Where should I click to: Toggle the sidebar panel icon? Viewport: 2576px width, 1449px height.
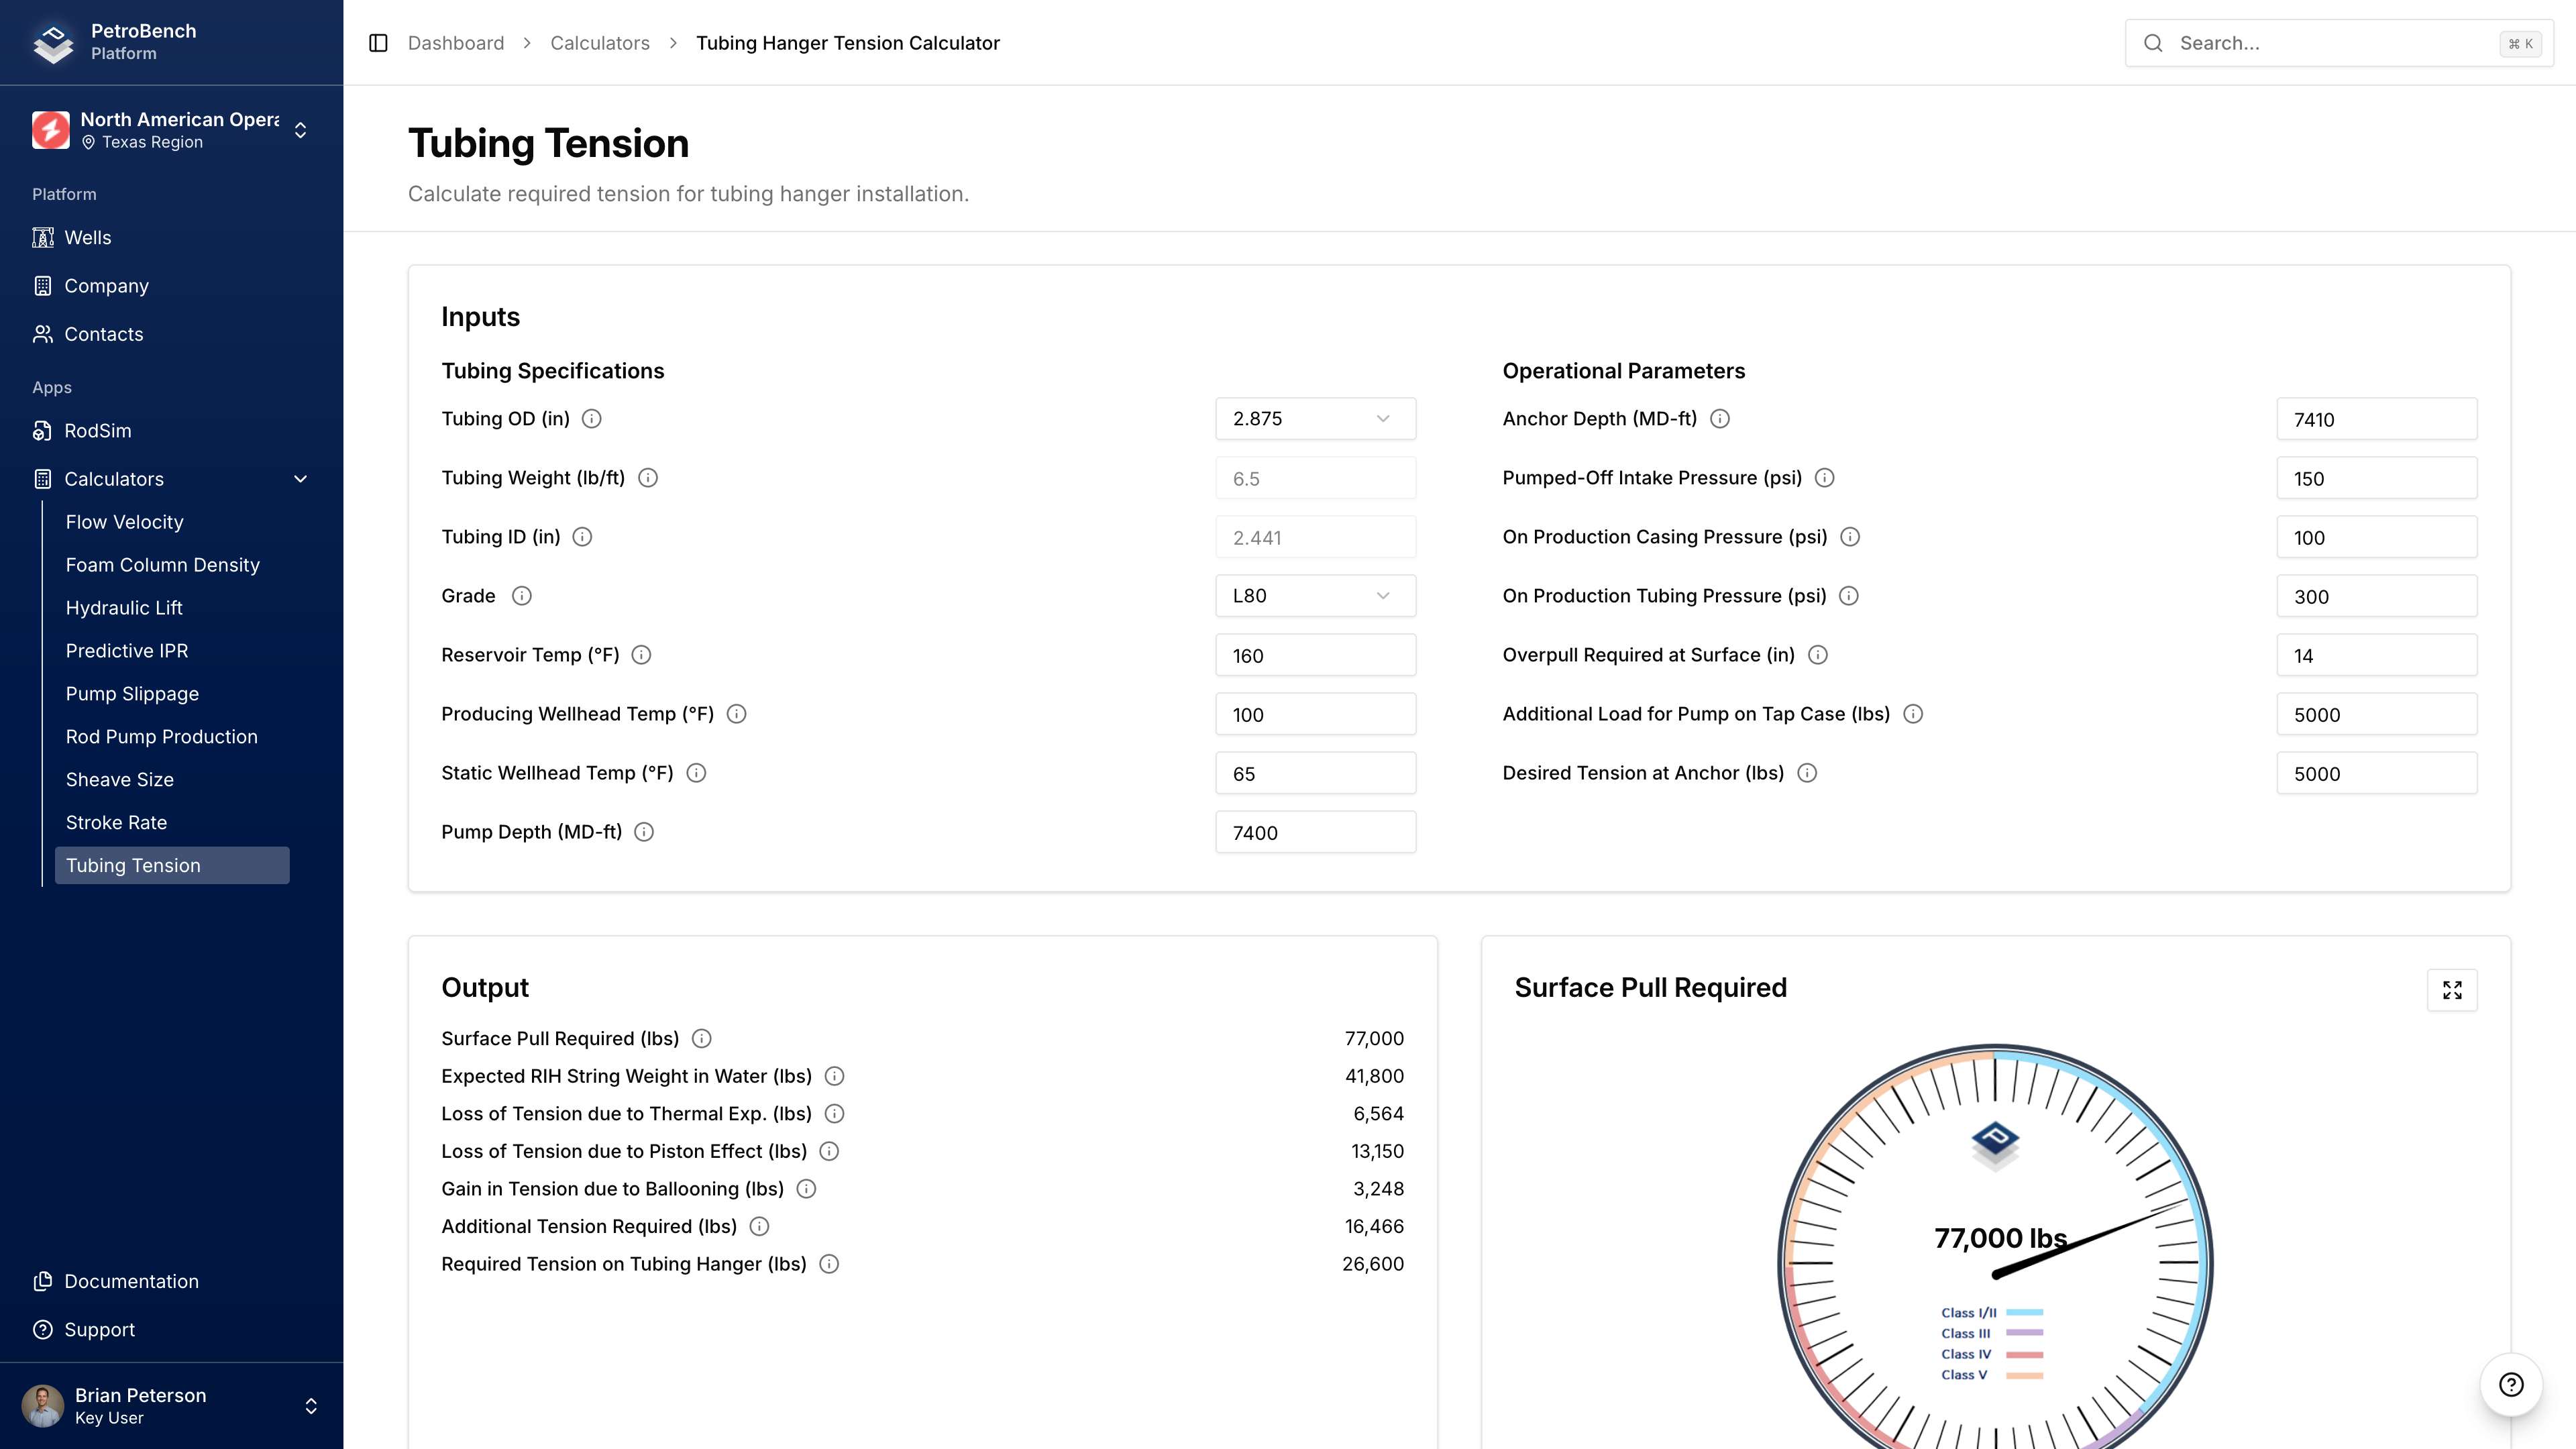378,43
